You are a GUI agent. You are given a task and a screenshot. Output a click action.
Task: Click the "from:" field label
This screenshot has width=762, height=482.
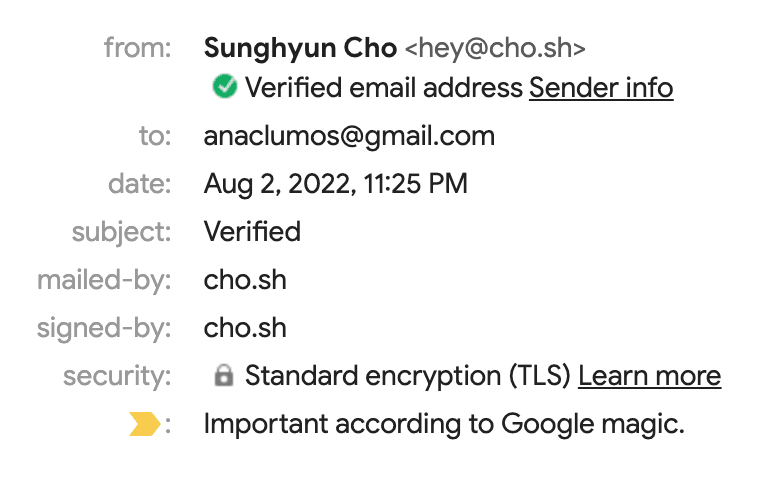pyautogui.click(x=138, y=47)
